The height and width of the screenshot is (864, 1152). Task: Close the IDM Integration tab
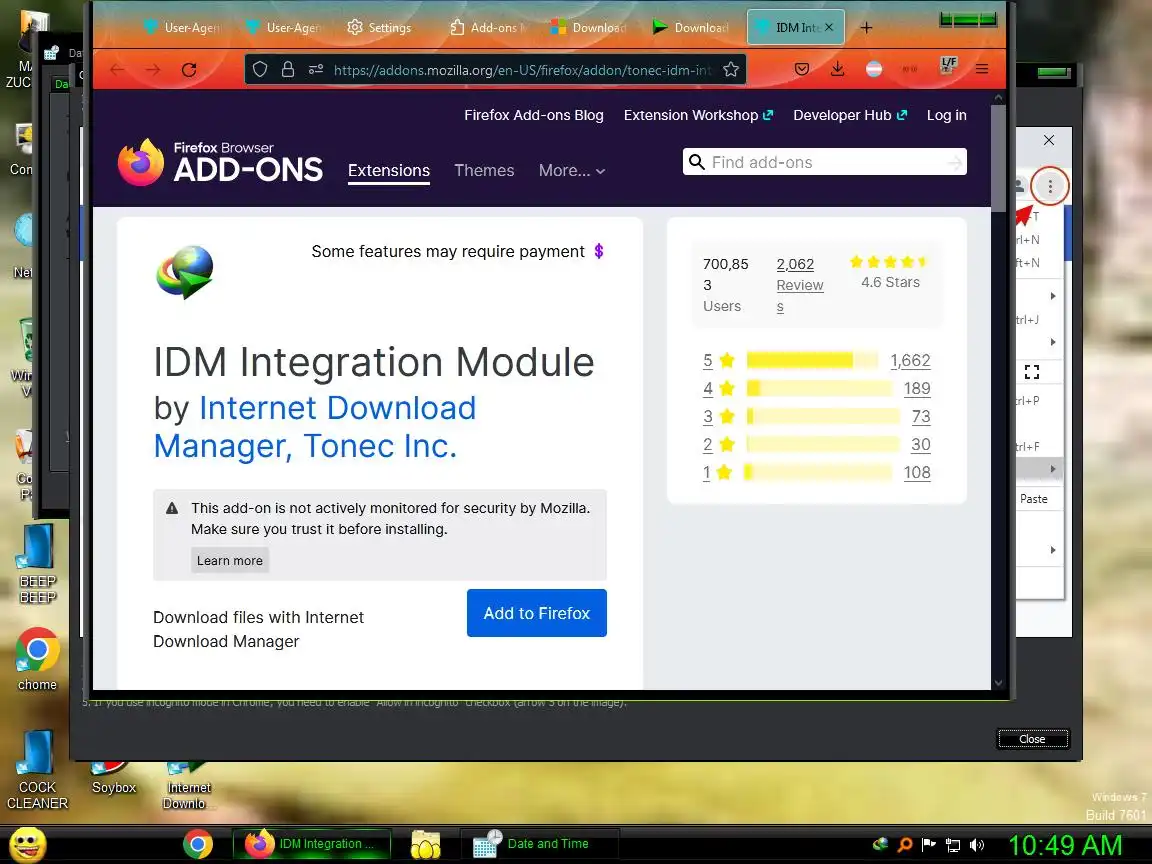pos(829,27)
